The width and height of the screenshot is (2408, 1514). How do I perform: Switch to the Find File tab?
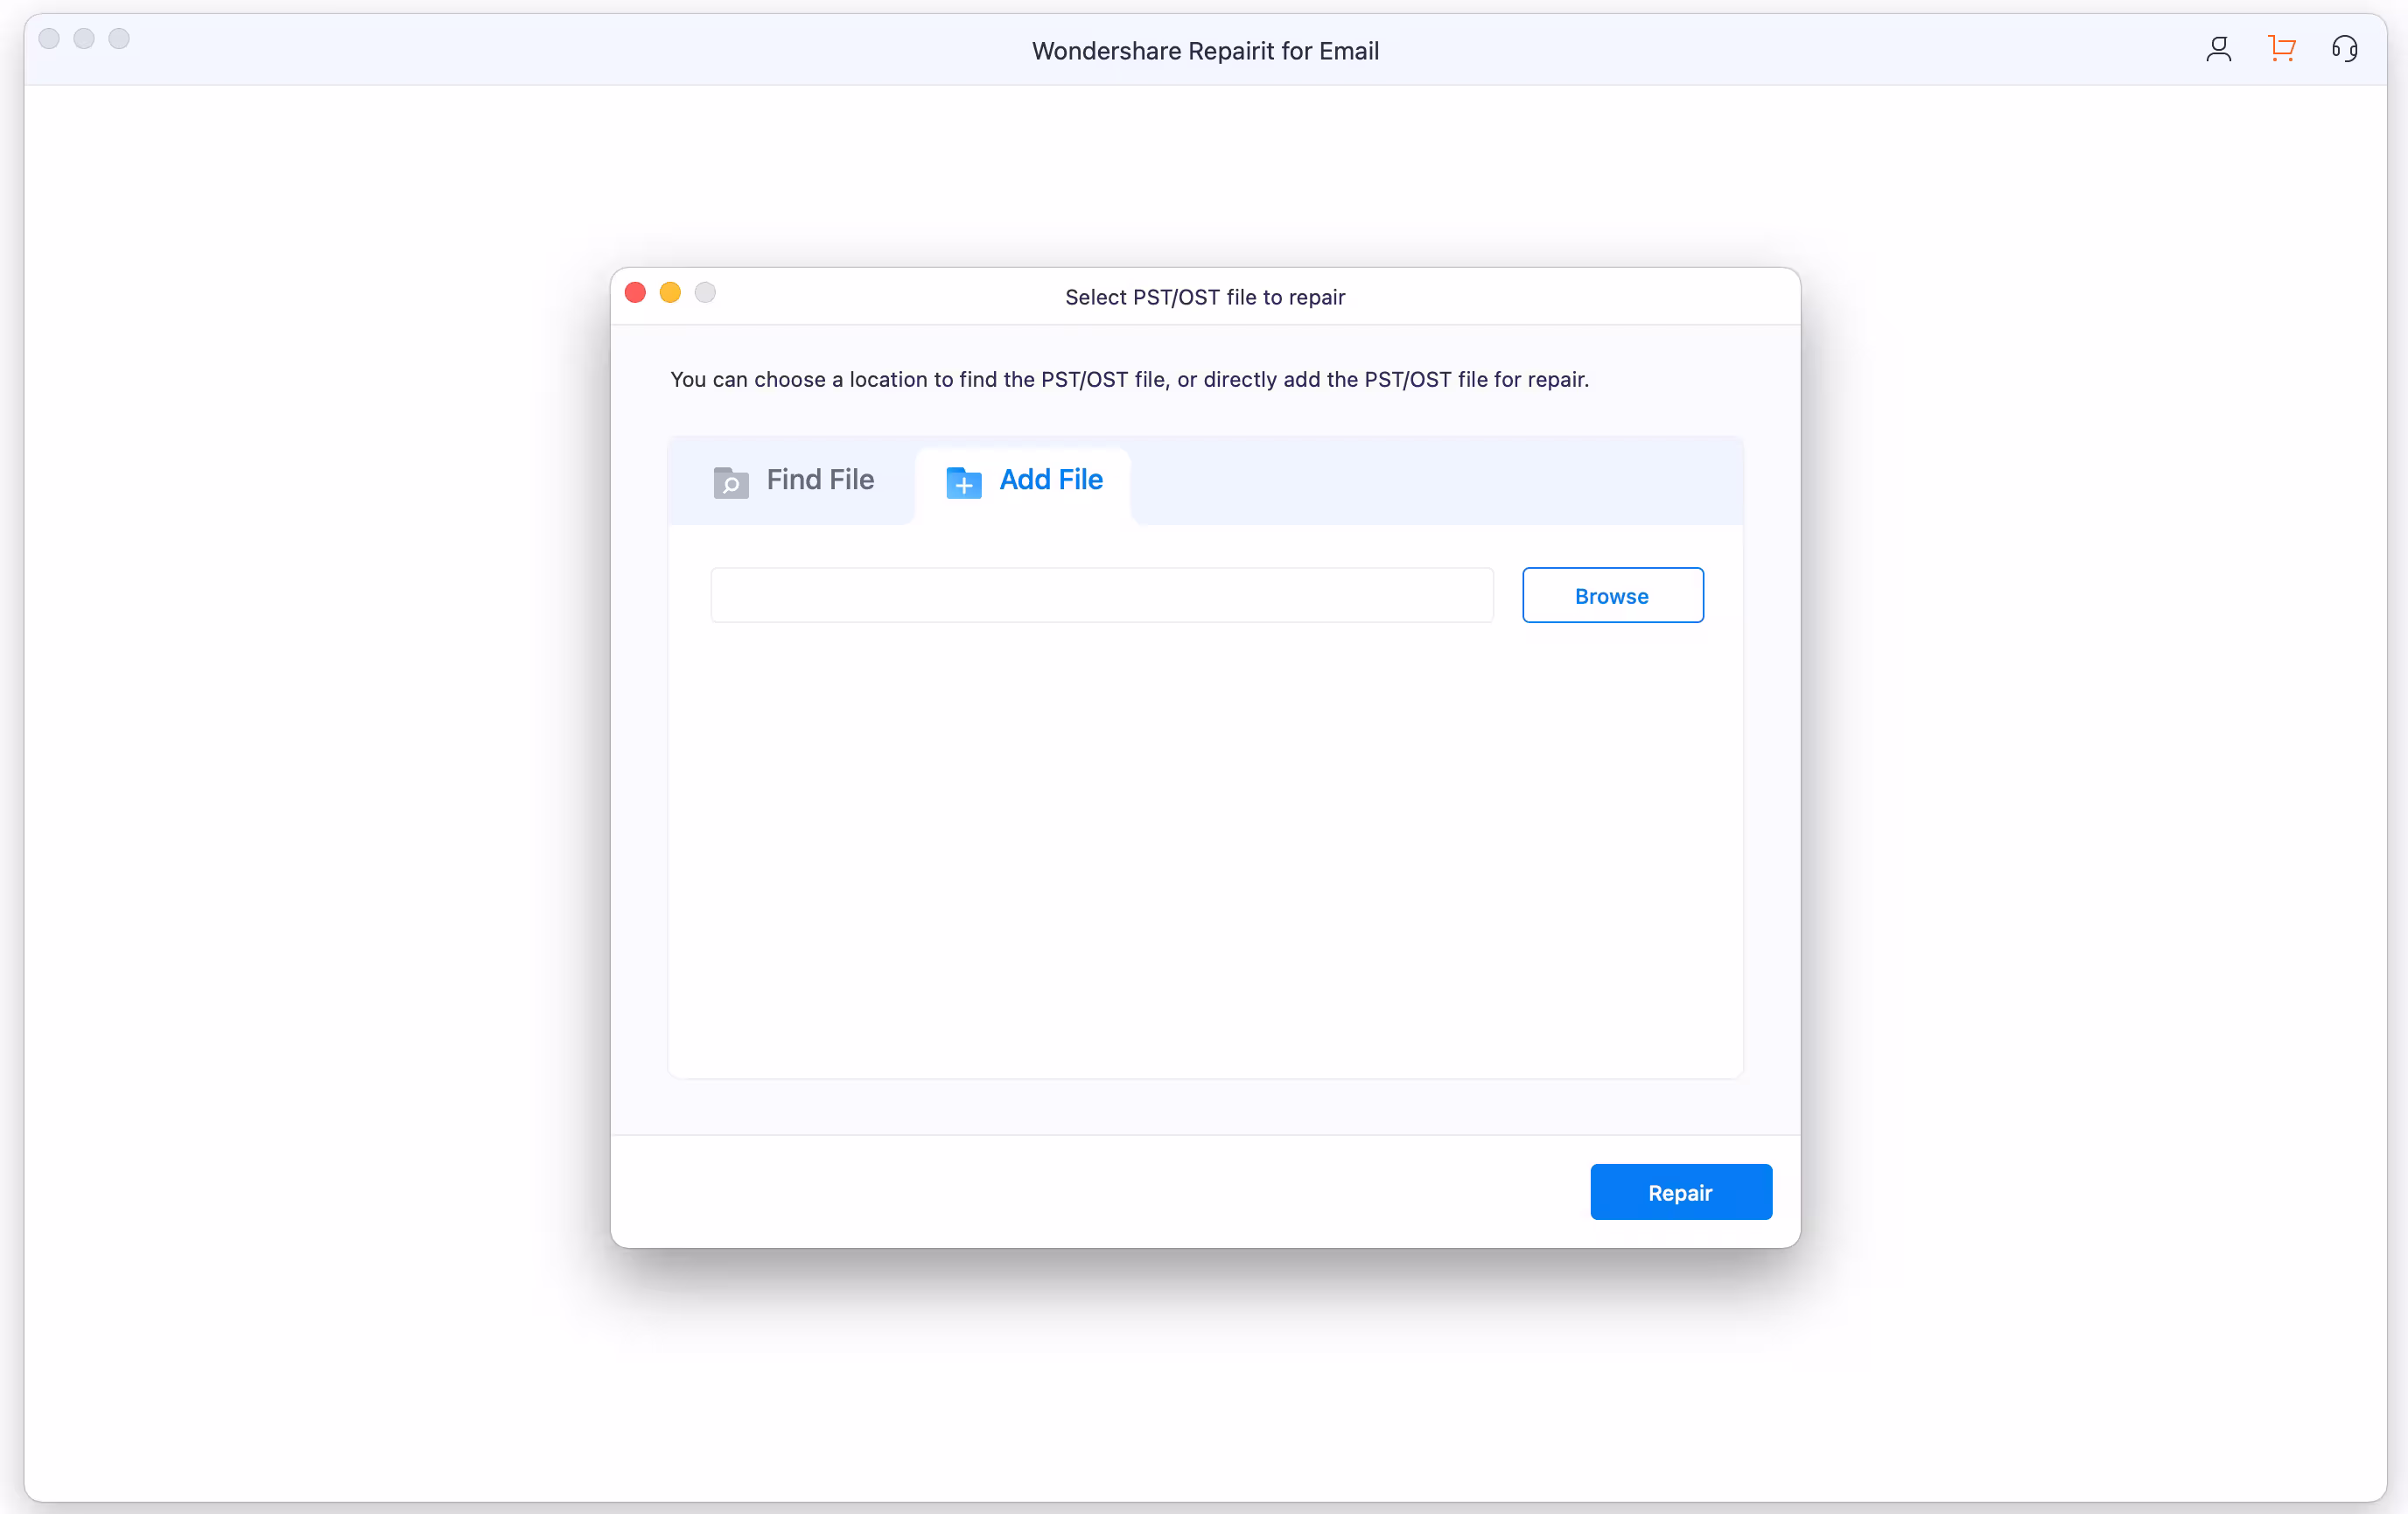pyautogui.click(x=819, y=480)
